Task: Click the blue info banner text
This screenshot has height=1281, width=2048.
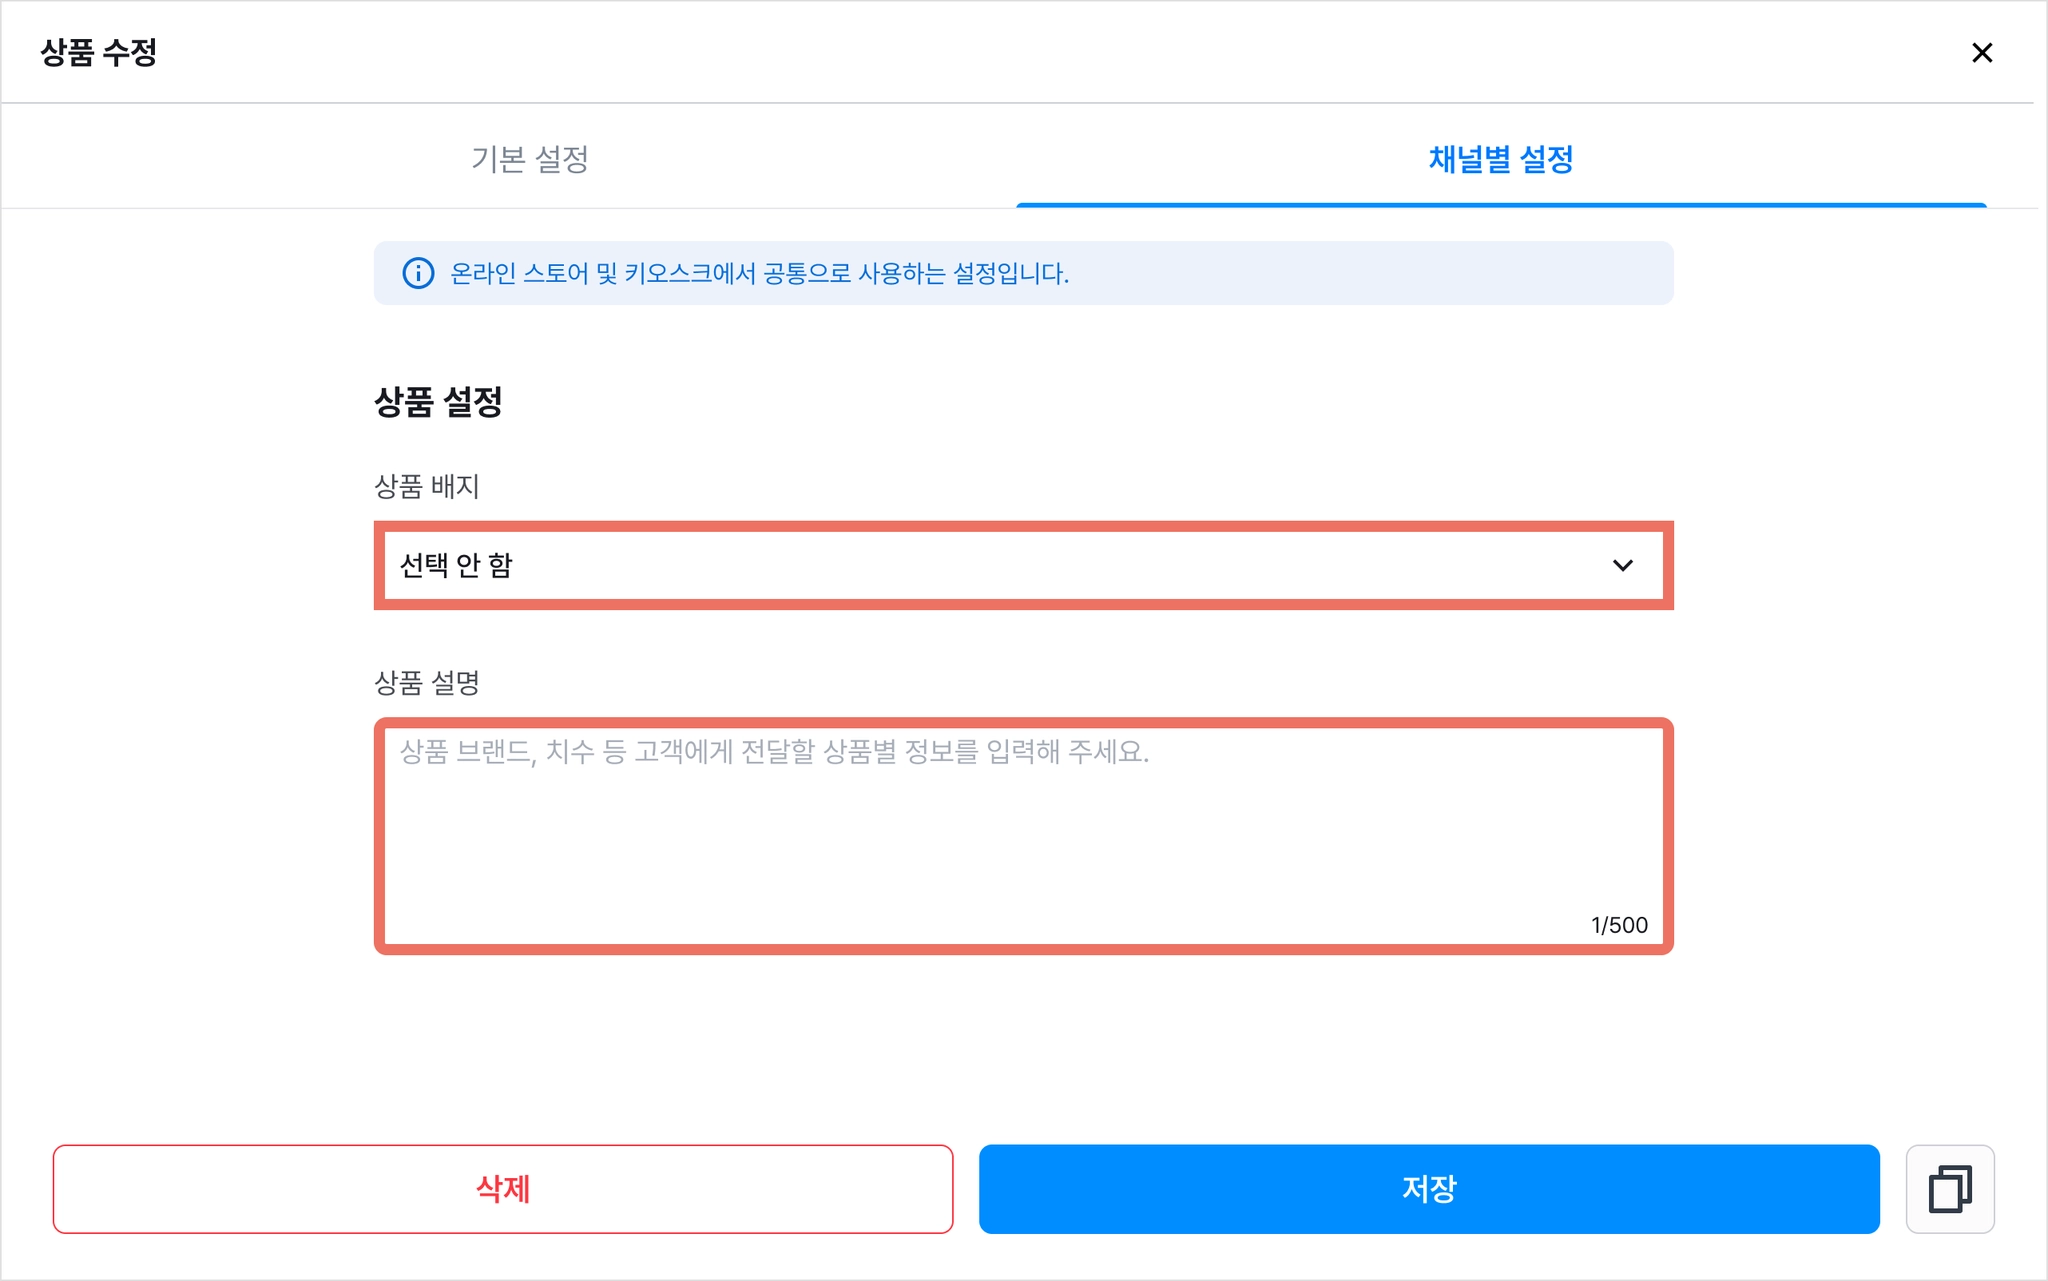Action: [760, 273]
